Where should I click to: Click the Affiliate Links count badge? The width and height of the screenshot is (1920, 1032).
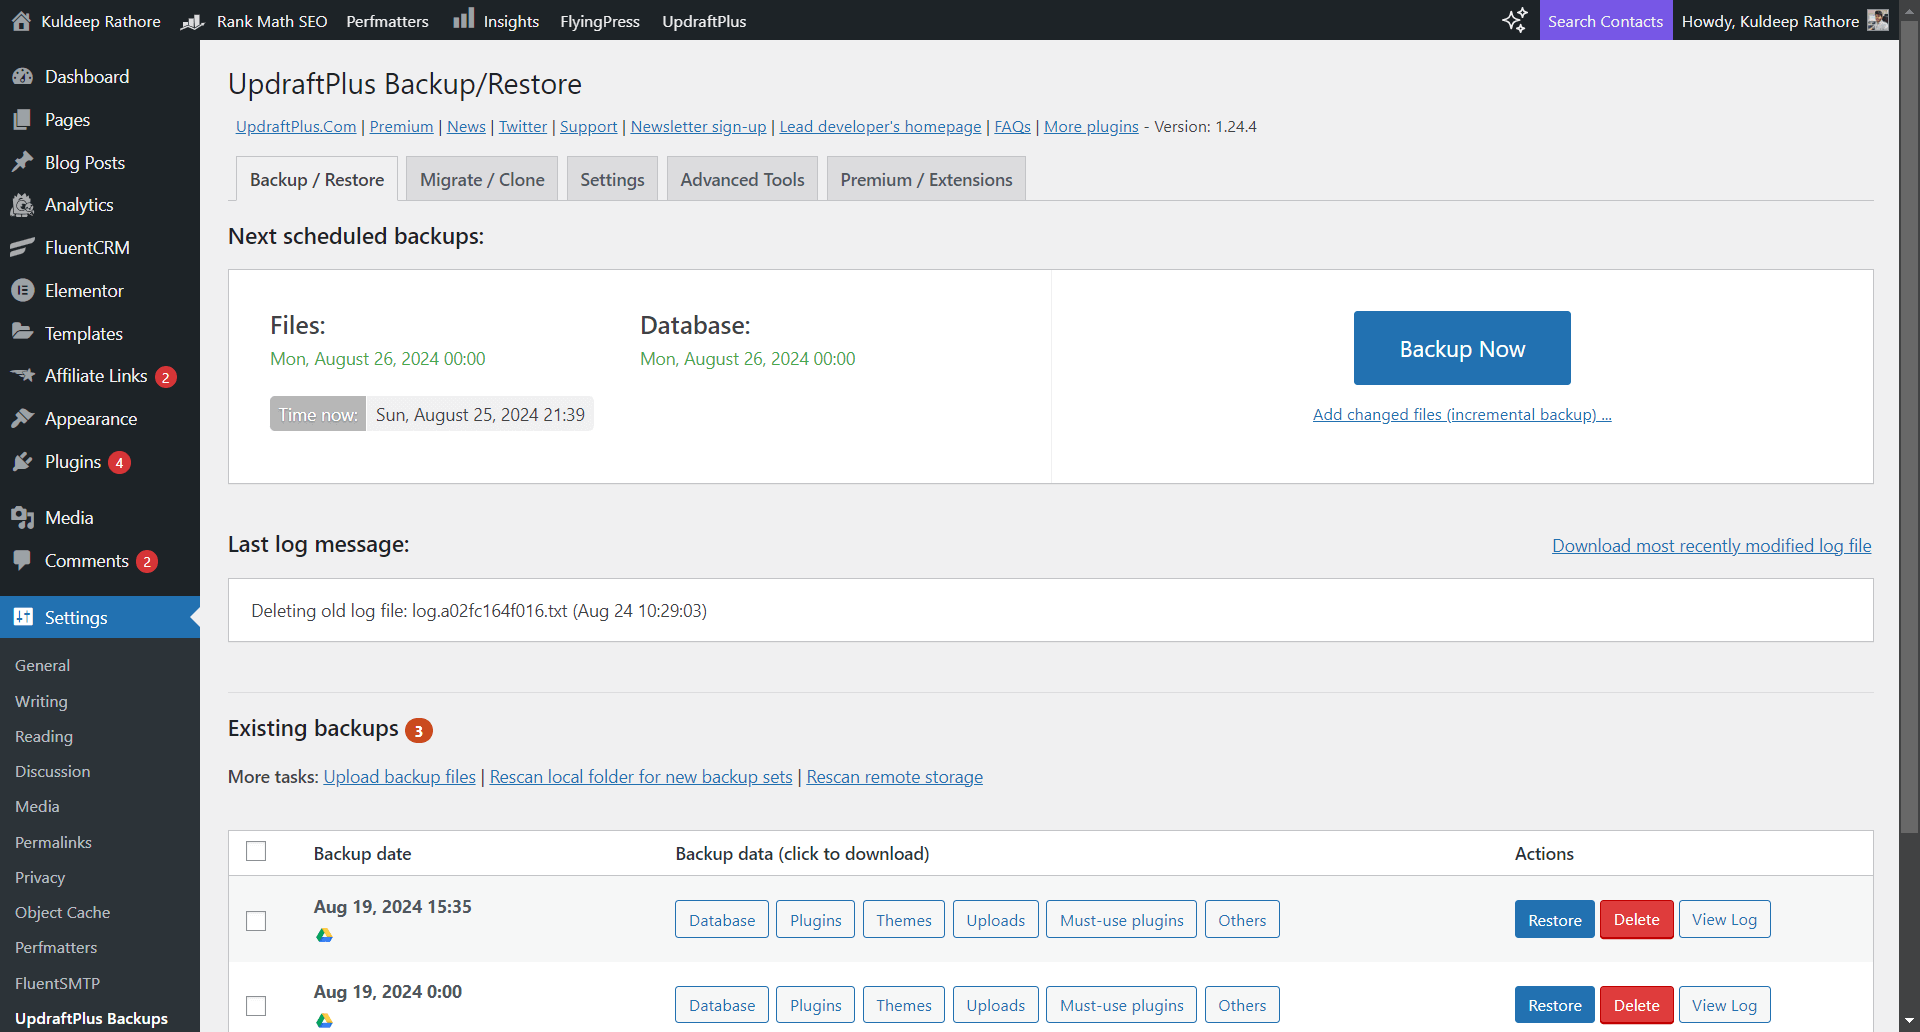(166, 377)
